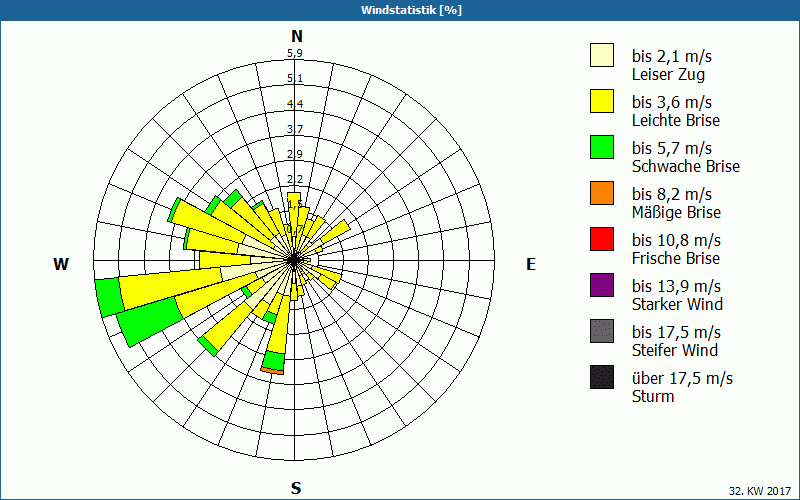Click the 'Schwache Brise' legend label
This screenshot has width=800, height=500.
click(686, 166)
